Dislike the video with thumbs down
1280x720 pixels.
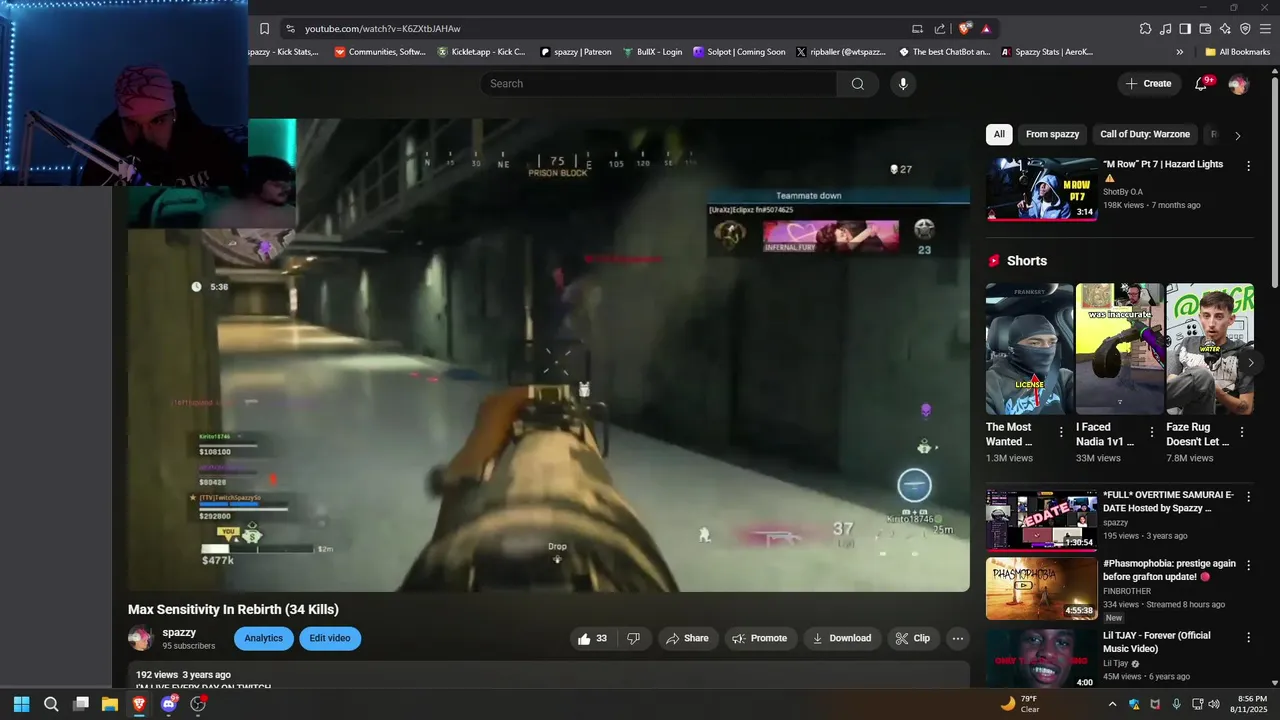pyautogui.click(x=633, y=638)
